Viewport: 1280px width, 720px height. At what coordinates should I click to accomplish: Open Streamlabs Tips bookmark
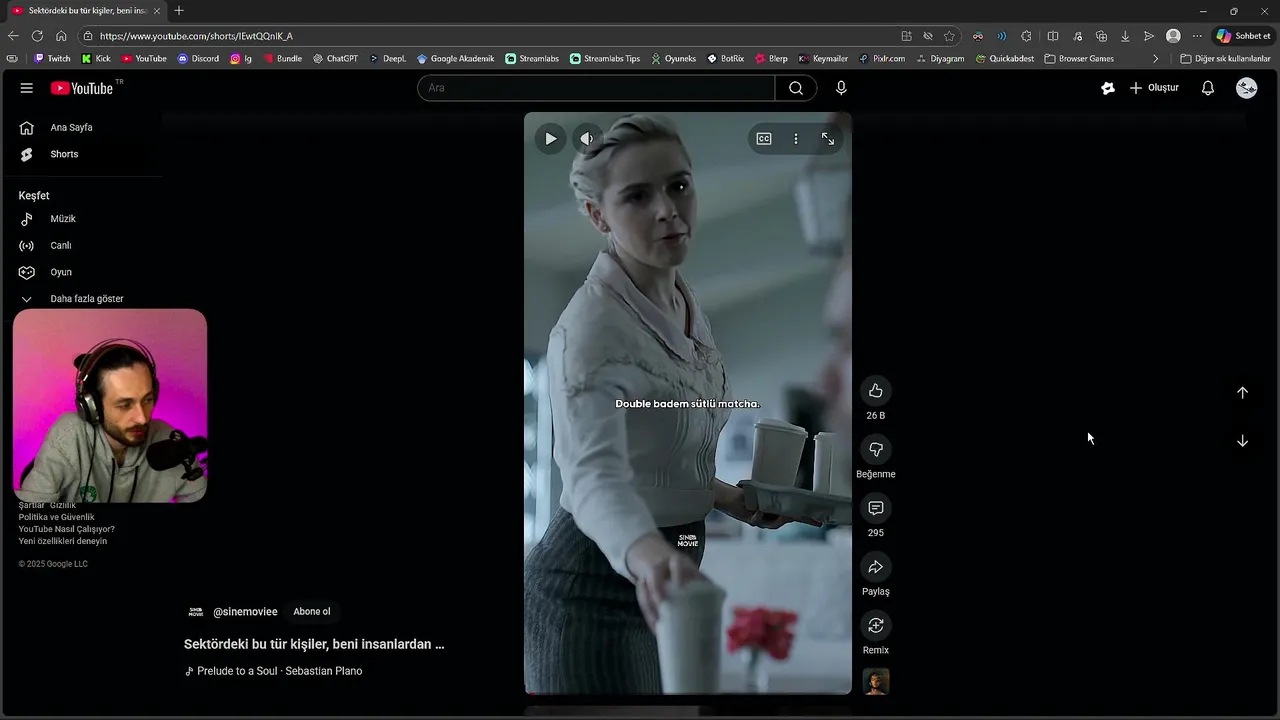click(x=605, y=59)
